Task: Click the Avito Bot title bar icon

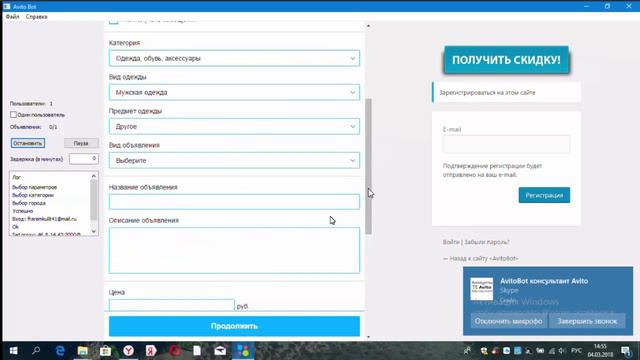Action: [x=7, y=6]
